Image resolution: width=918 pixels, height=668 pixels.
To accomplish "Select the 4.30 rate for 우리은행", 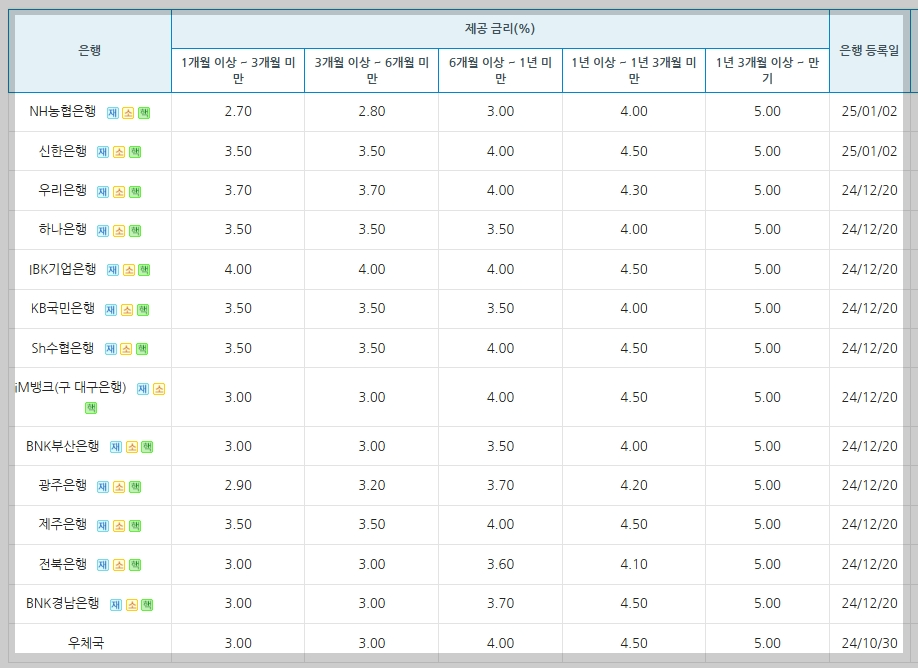I will tap(634, 190).
